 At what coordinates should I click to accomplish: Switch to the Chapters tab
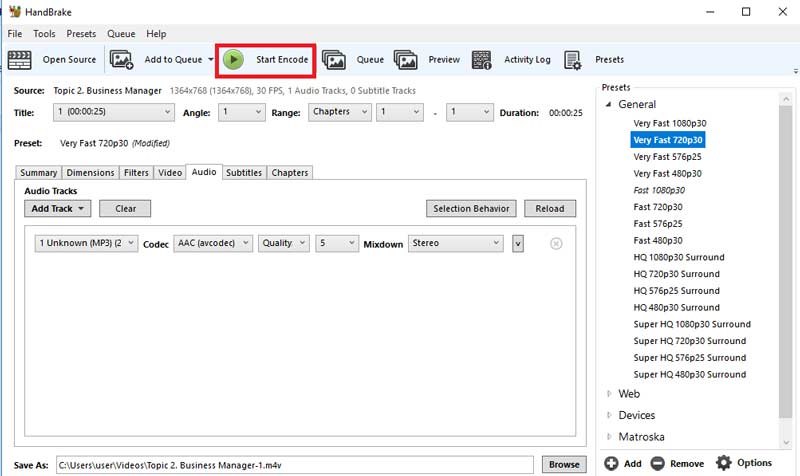pos(290,173)
